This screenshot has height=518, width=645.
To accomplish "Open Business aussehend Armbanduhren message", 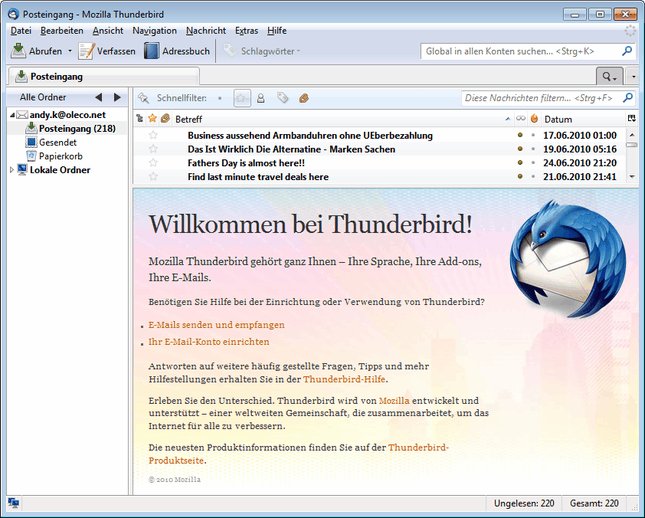I will click(x=310, y=135).
